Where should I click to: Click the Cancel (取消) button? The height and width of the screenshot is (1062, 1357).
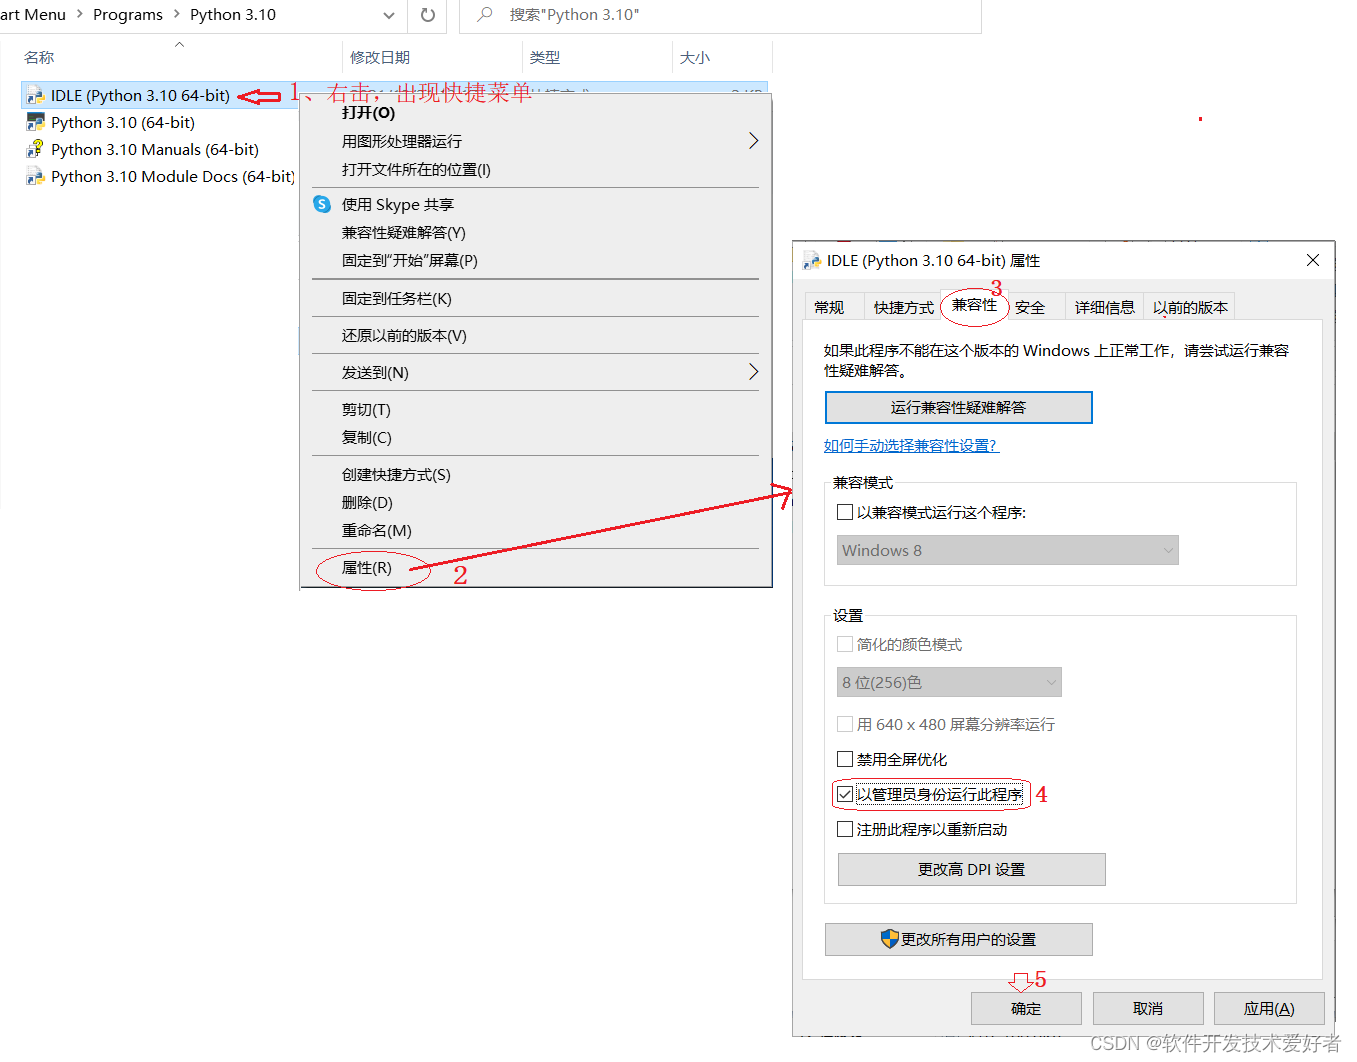(x=1148, y=1008)
